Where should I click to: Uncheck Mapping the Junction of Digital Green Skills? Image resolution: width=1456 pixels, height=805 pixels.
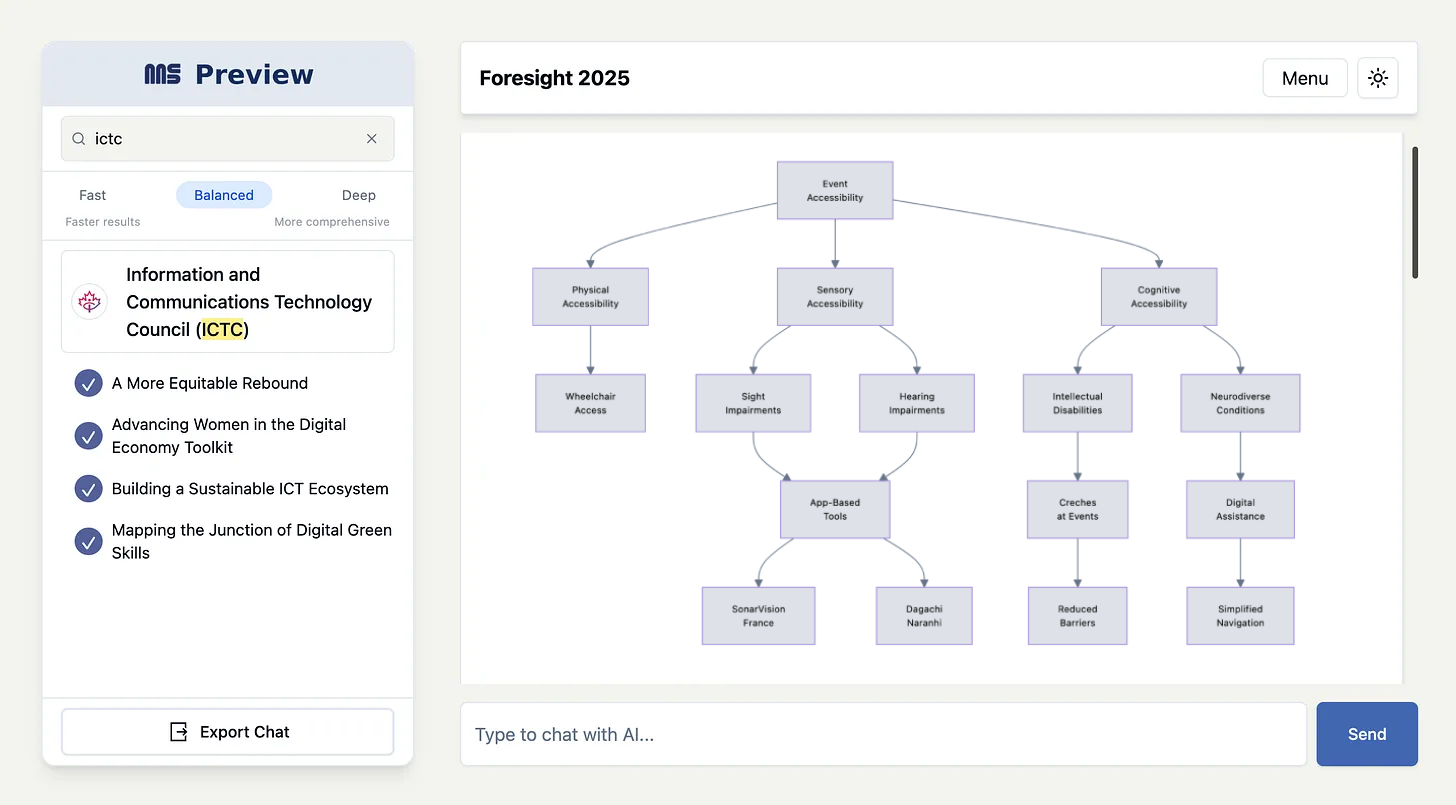coord(89,541)
